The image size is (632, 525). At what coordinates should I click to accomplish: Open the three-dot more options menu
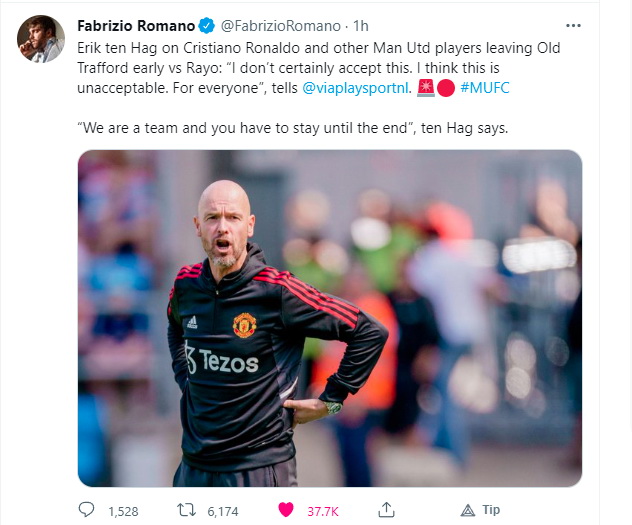pos(573,26)
